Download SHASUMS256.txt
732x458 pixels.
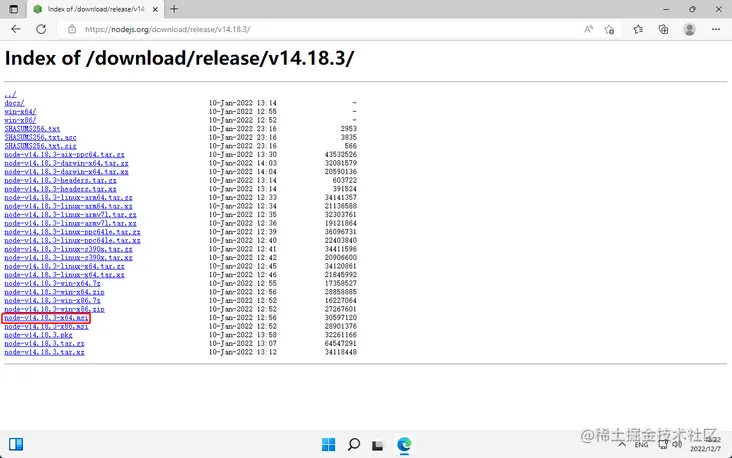(32, 129)
